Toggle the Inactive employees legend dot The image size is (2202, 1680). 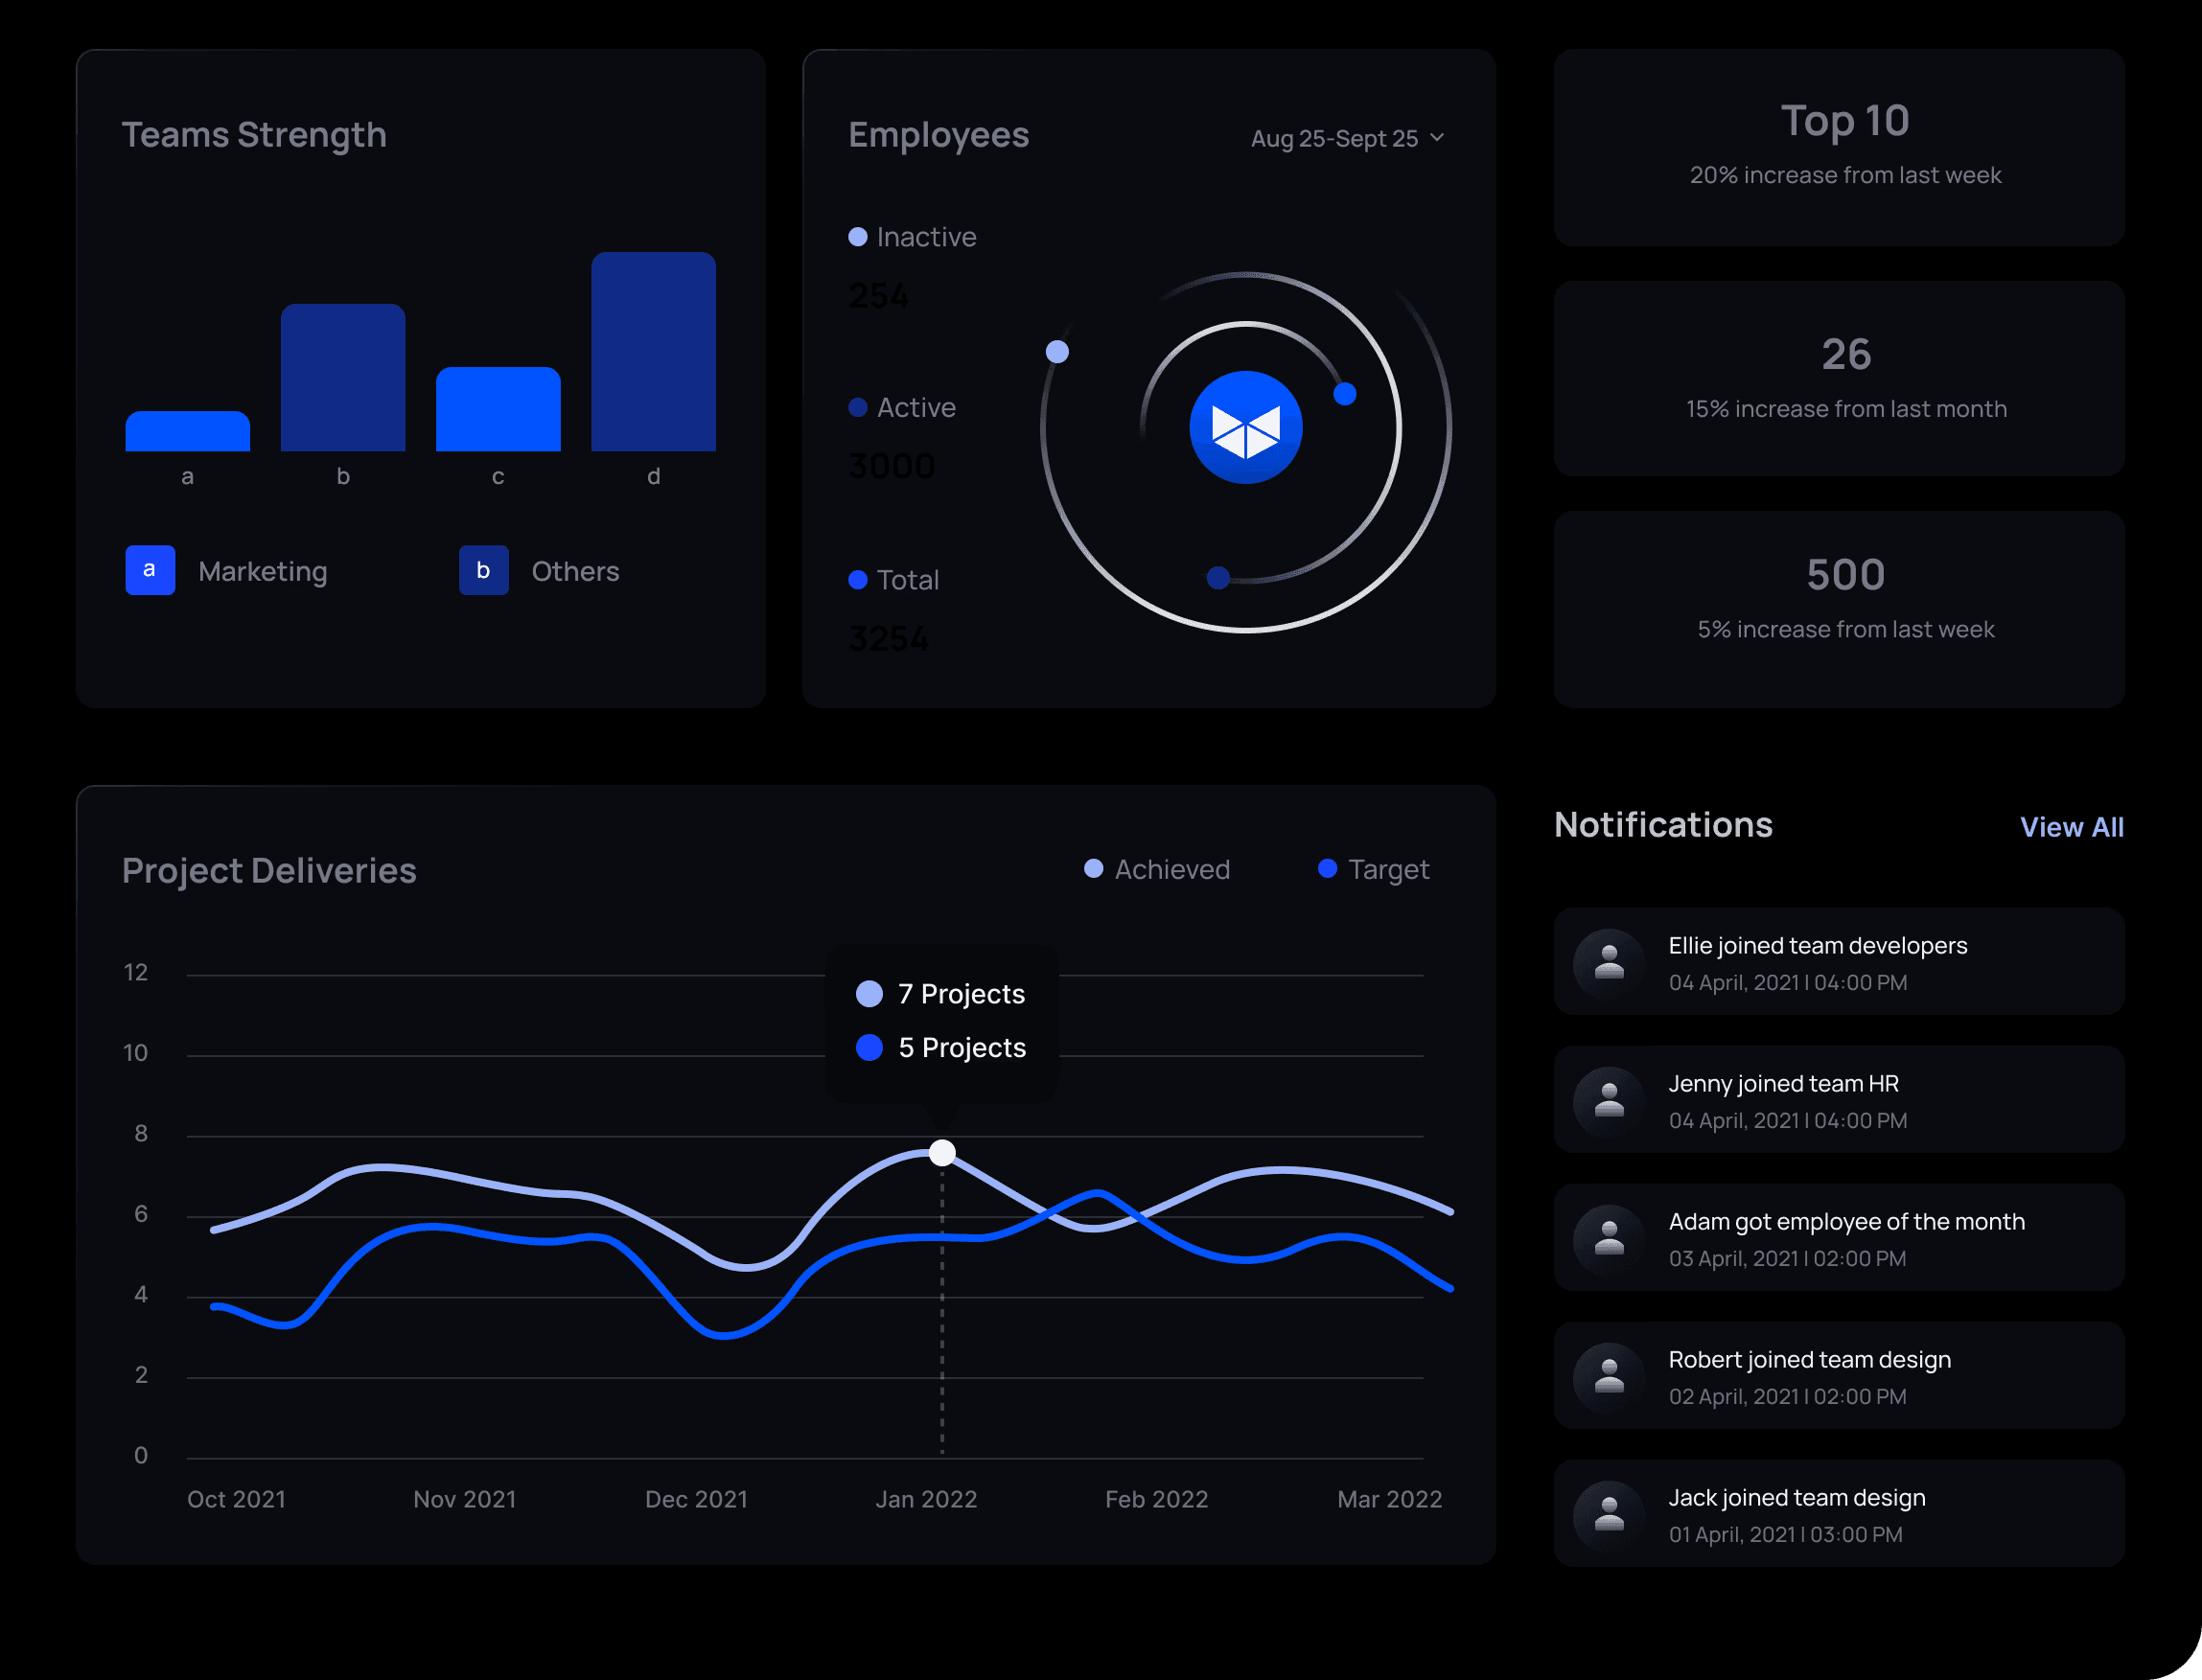[857, 237]
